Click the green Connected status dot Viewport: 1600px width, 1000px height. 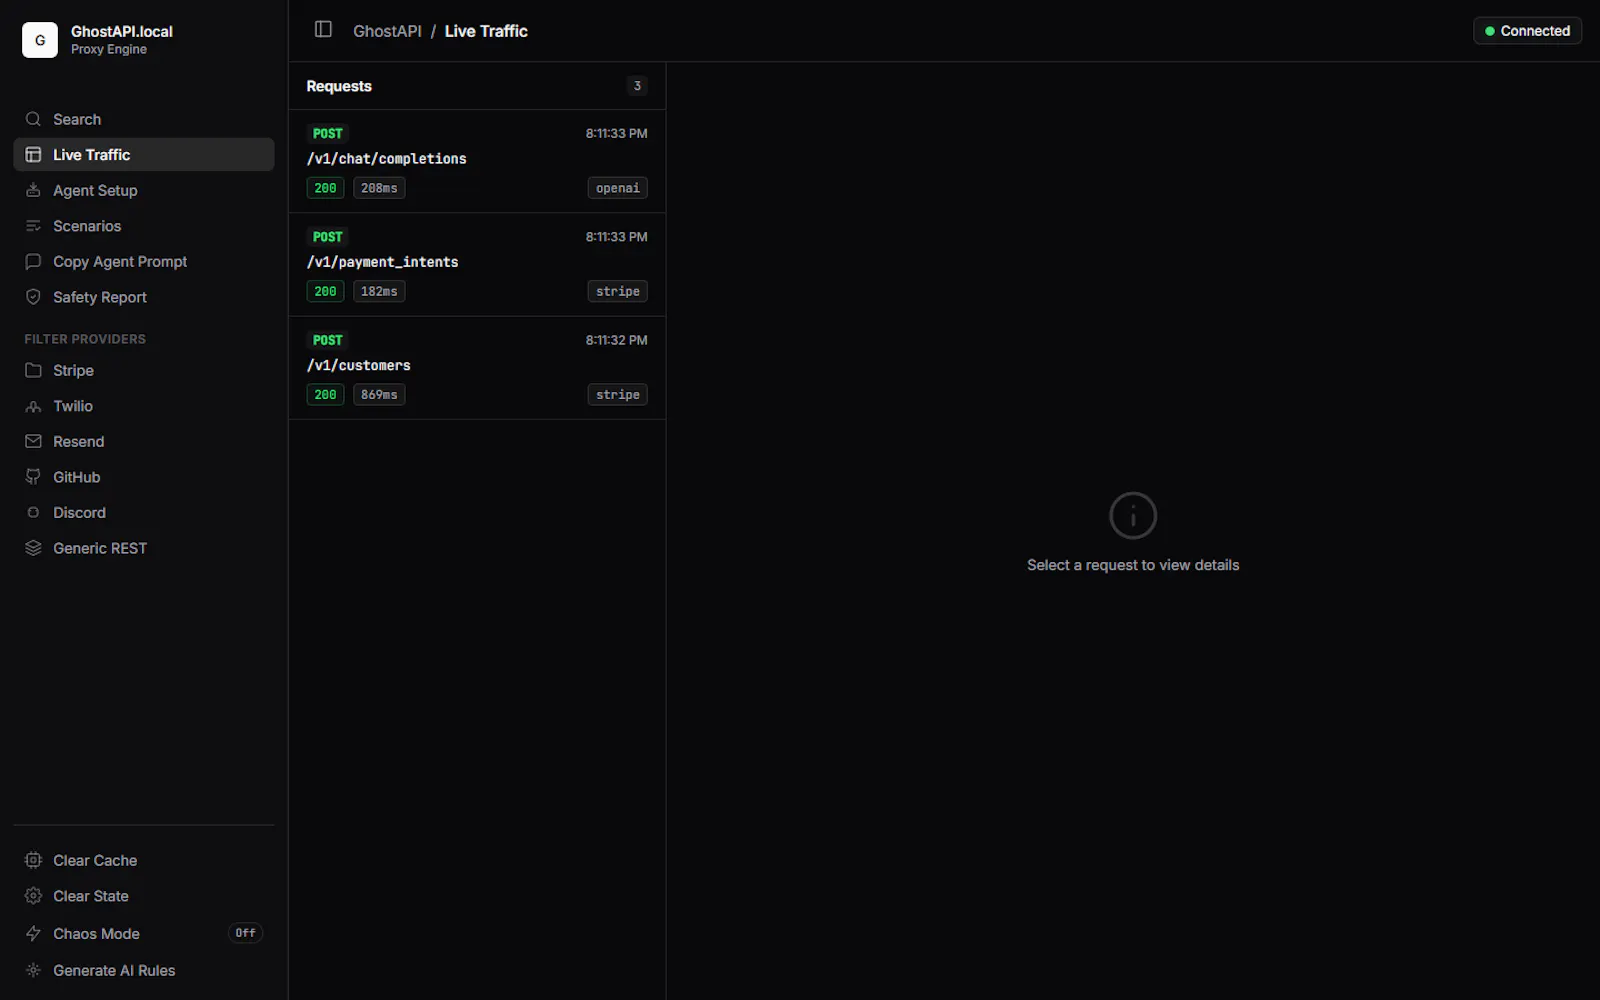[1489, 31]
